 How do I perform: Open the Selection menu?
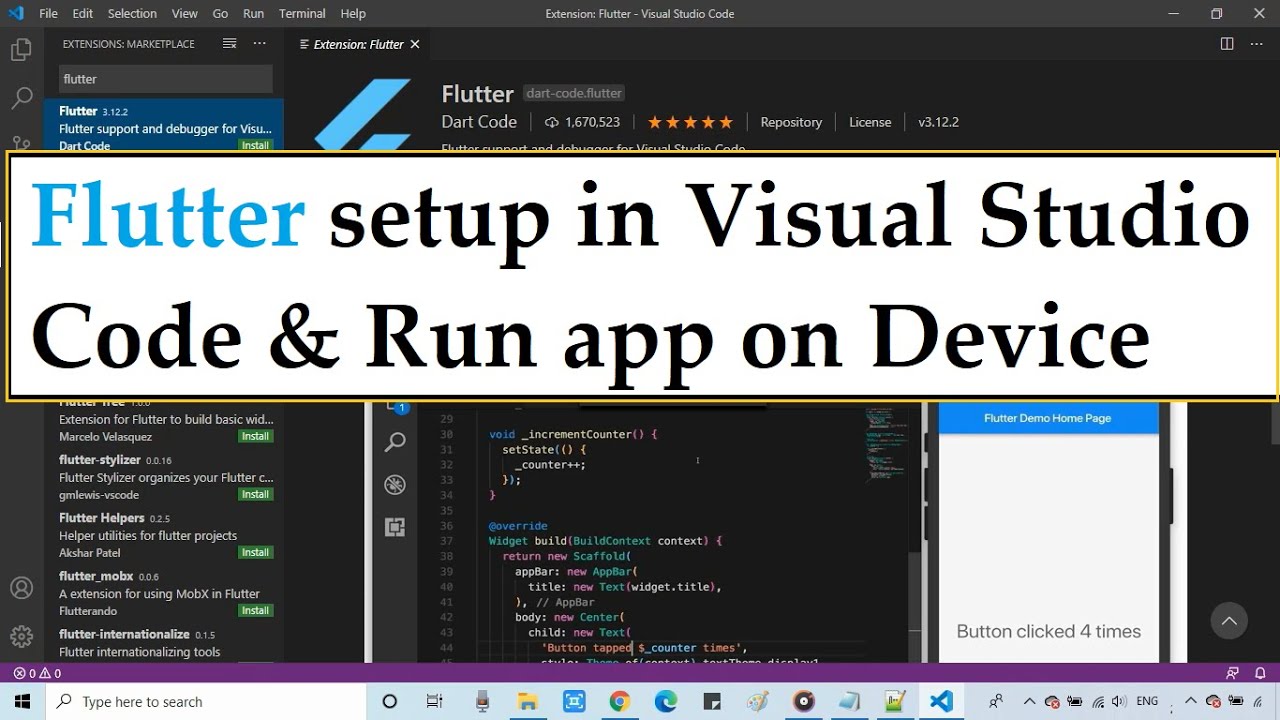pyautogui.click(x=132, y=13)
